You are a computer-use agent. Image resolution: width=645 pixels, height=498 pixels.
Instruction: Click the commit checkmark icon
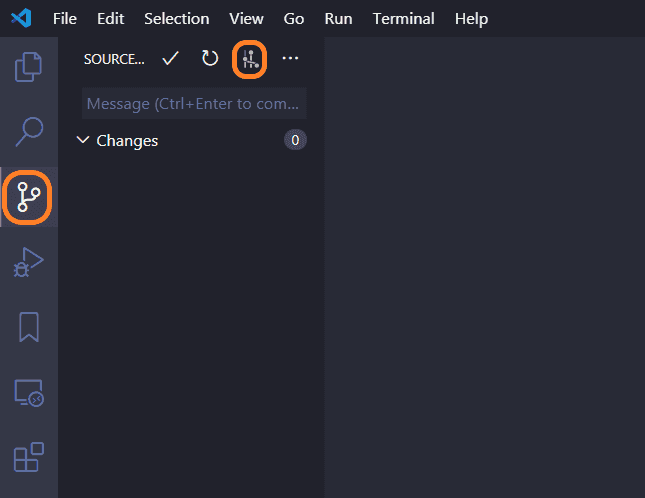(170, 59)
